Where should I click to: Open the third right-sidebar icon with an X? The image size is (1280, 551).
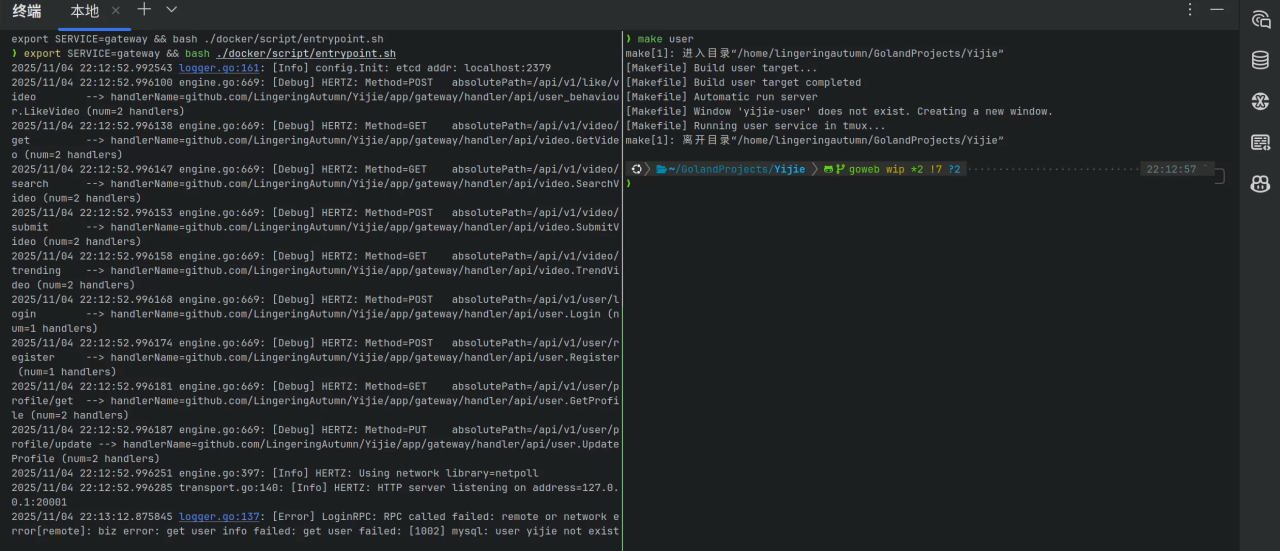point(1260,101)
